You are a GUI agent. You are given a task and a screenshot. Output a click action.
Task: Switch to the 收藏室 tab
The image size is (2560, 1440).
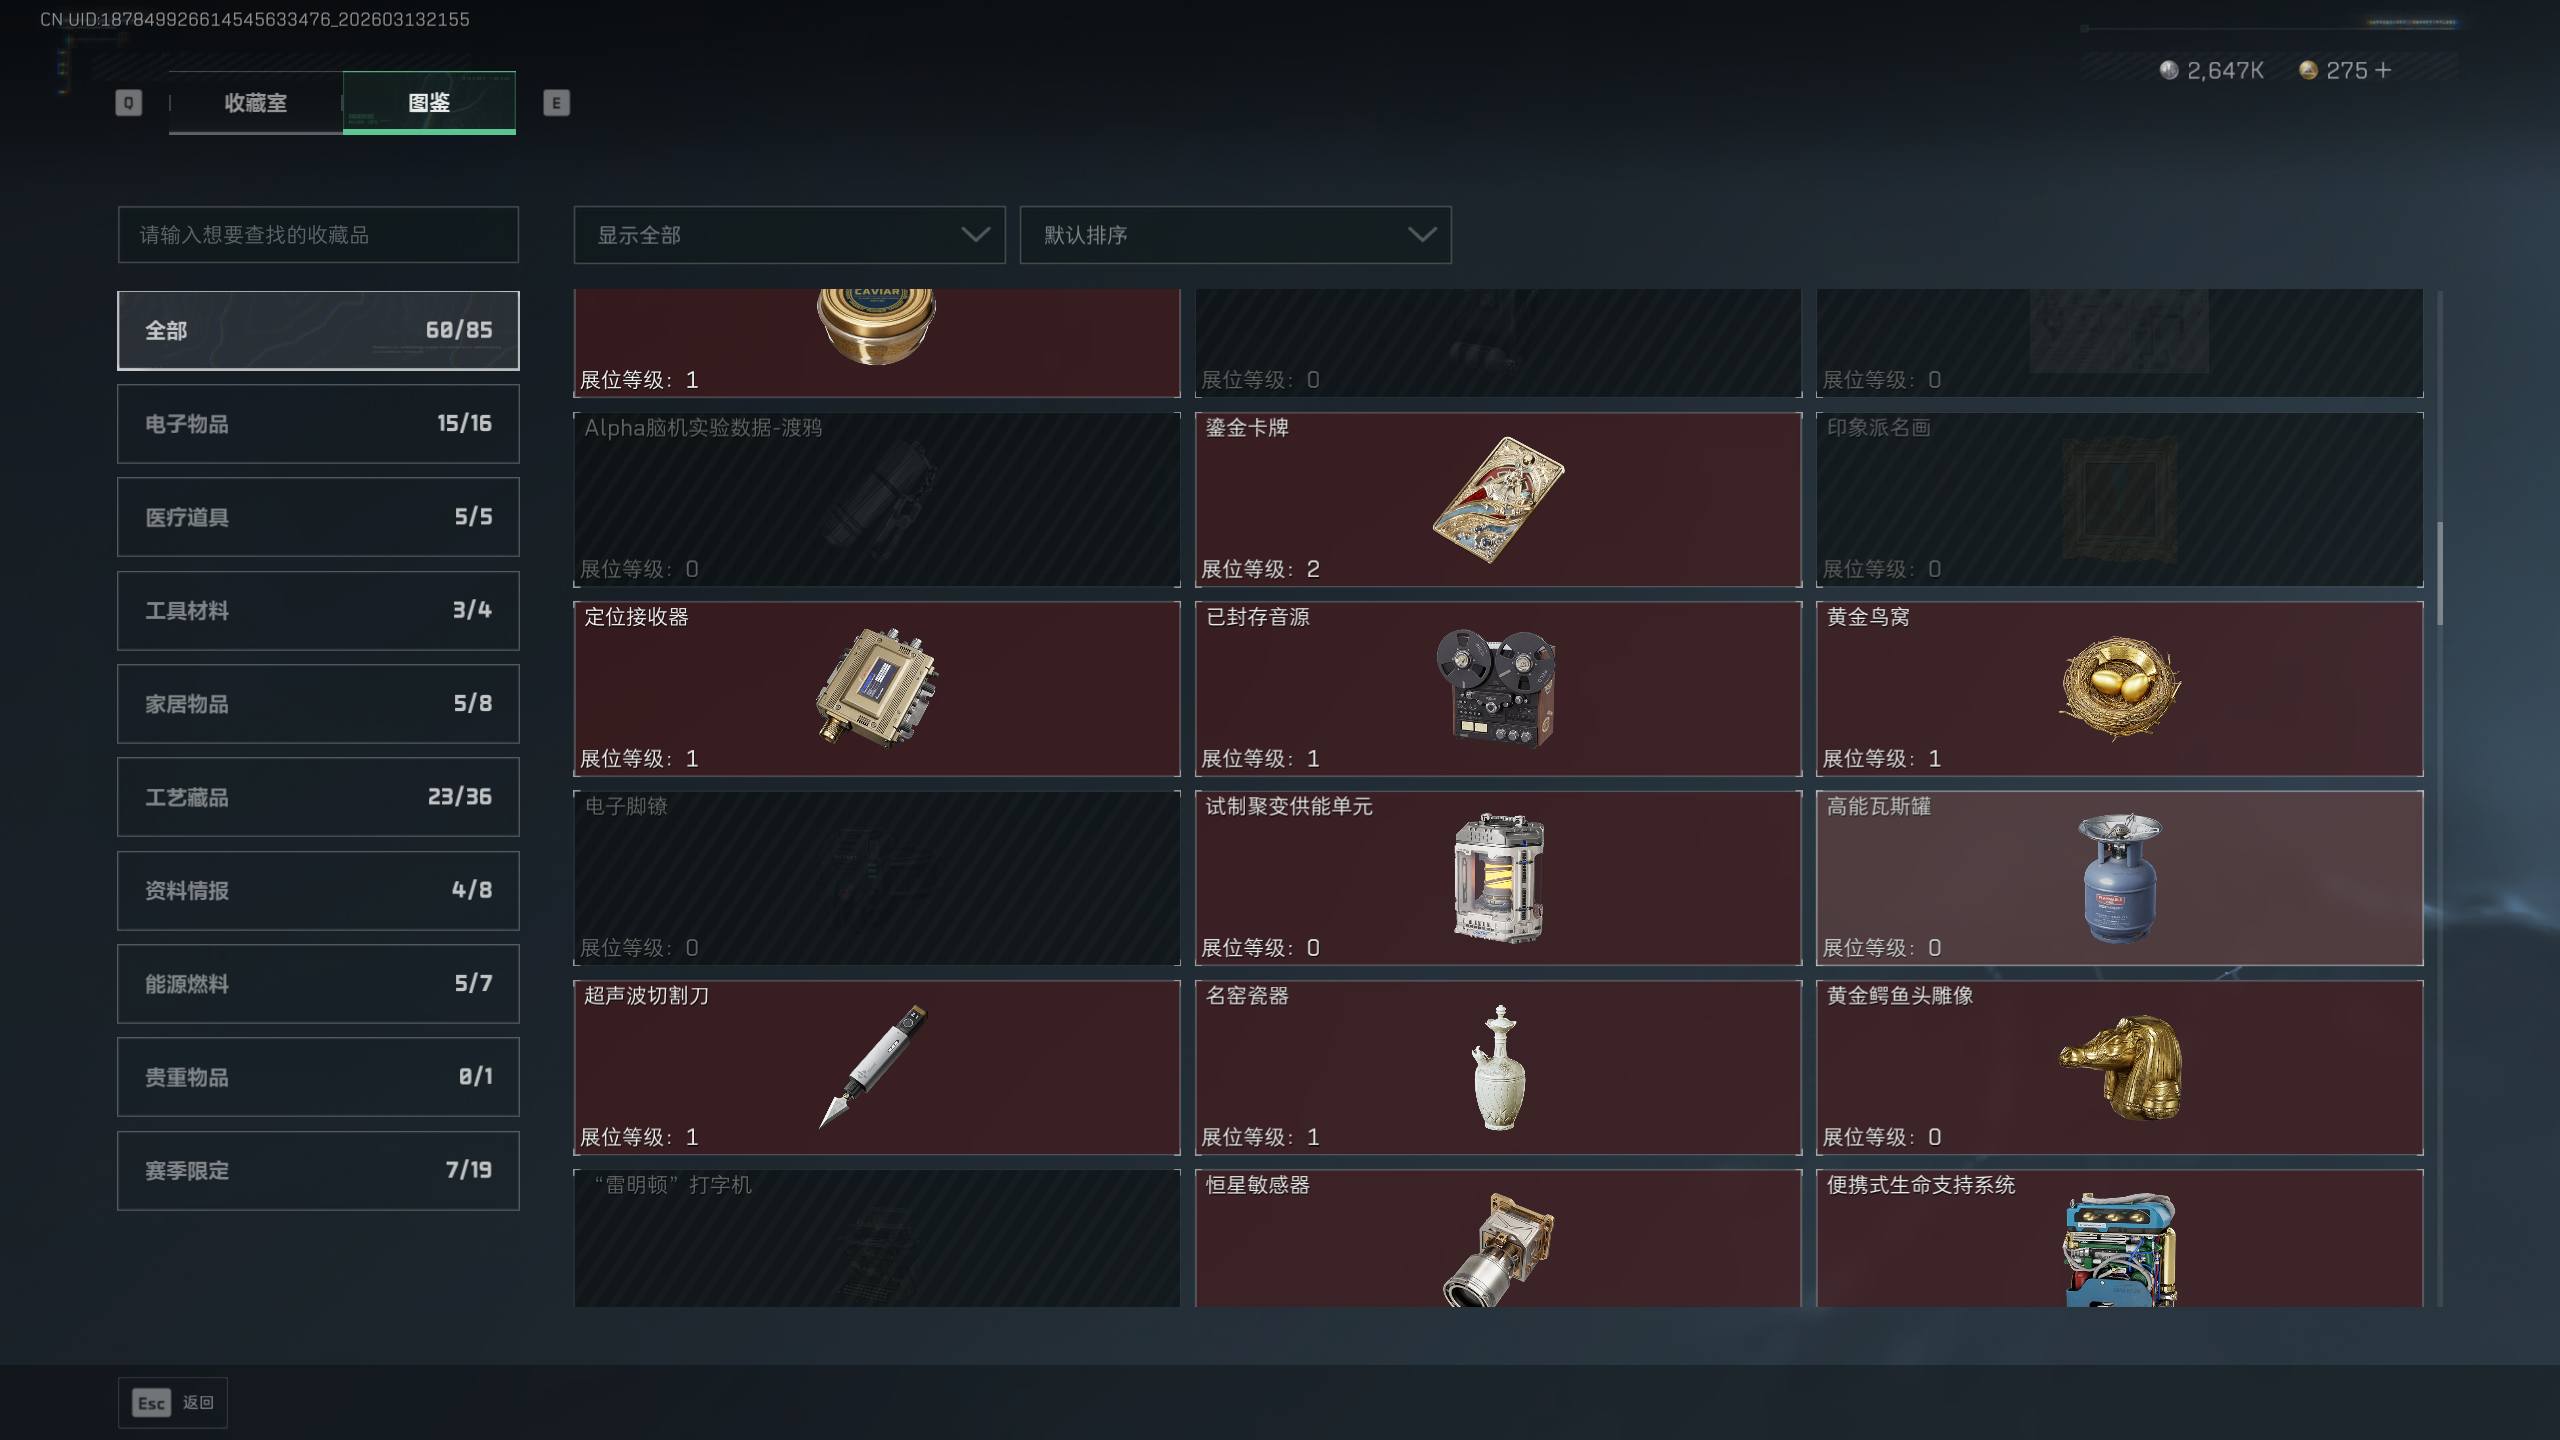(255, 102)
